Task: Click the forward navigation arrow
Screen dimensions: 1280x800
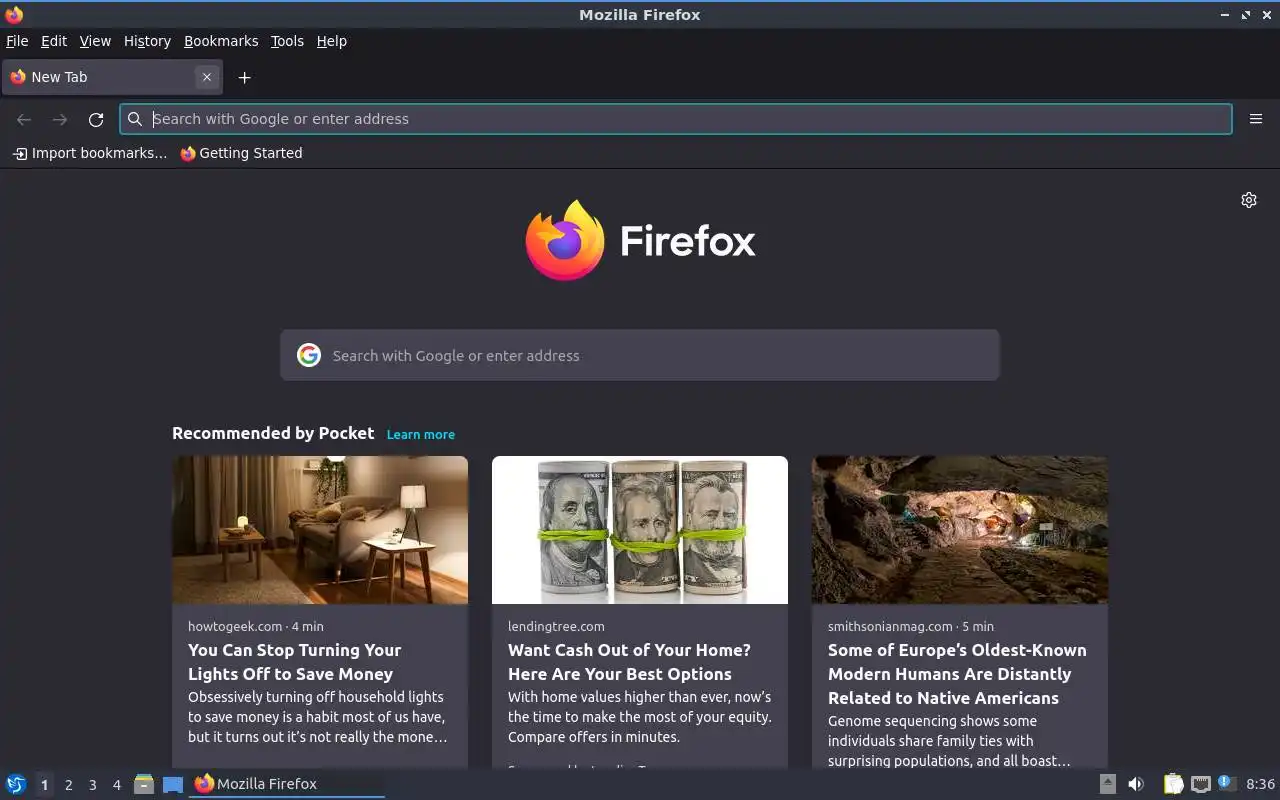Action: pyautogui.click(x=60, y=119)
